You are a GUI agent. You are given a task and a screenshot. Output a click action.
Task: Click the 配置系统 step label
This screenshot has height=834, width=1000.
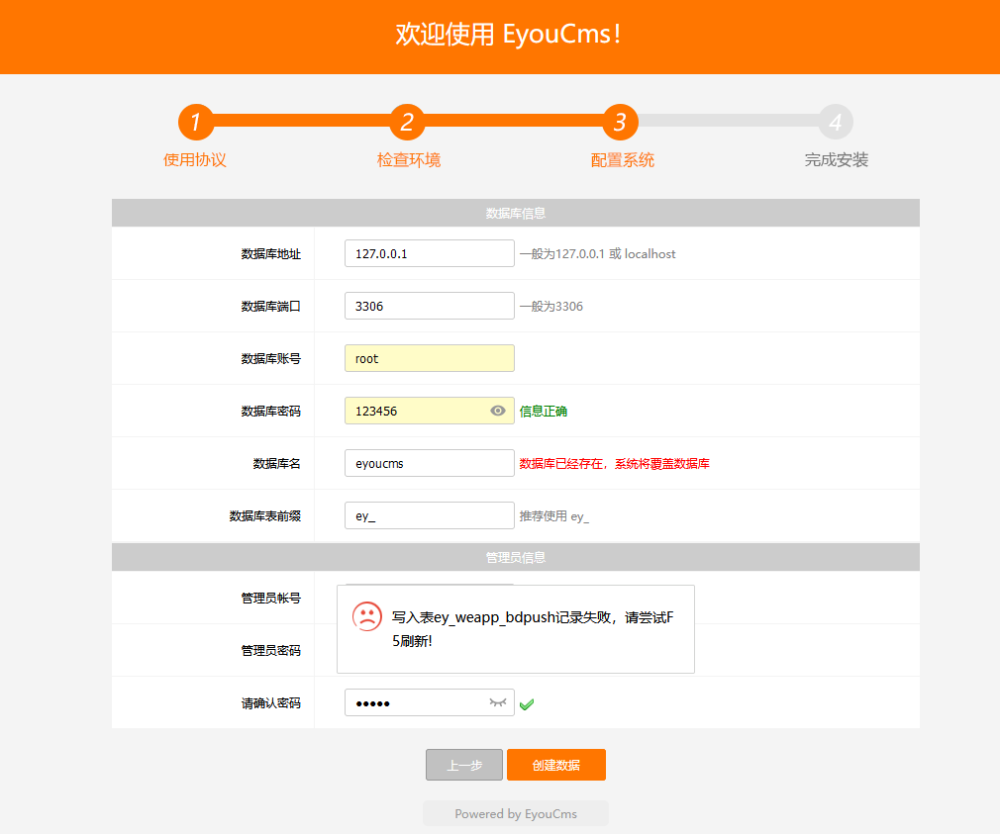pos(622,159)
